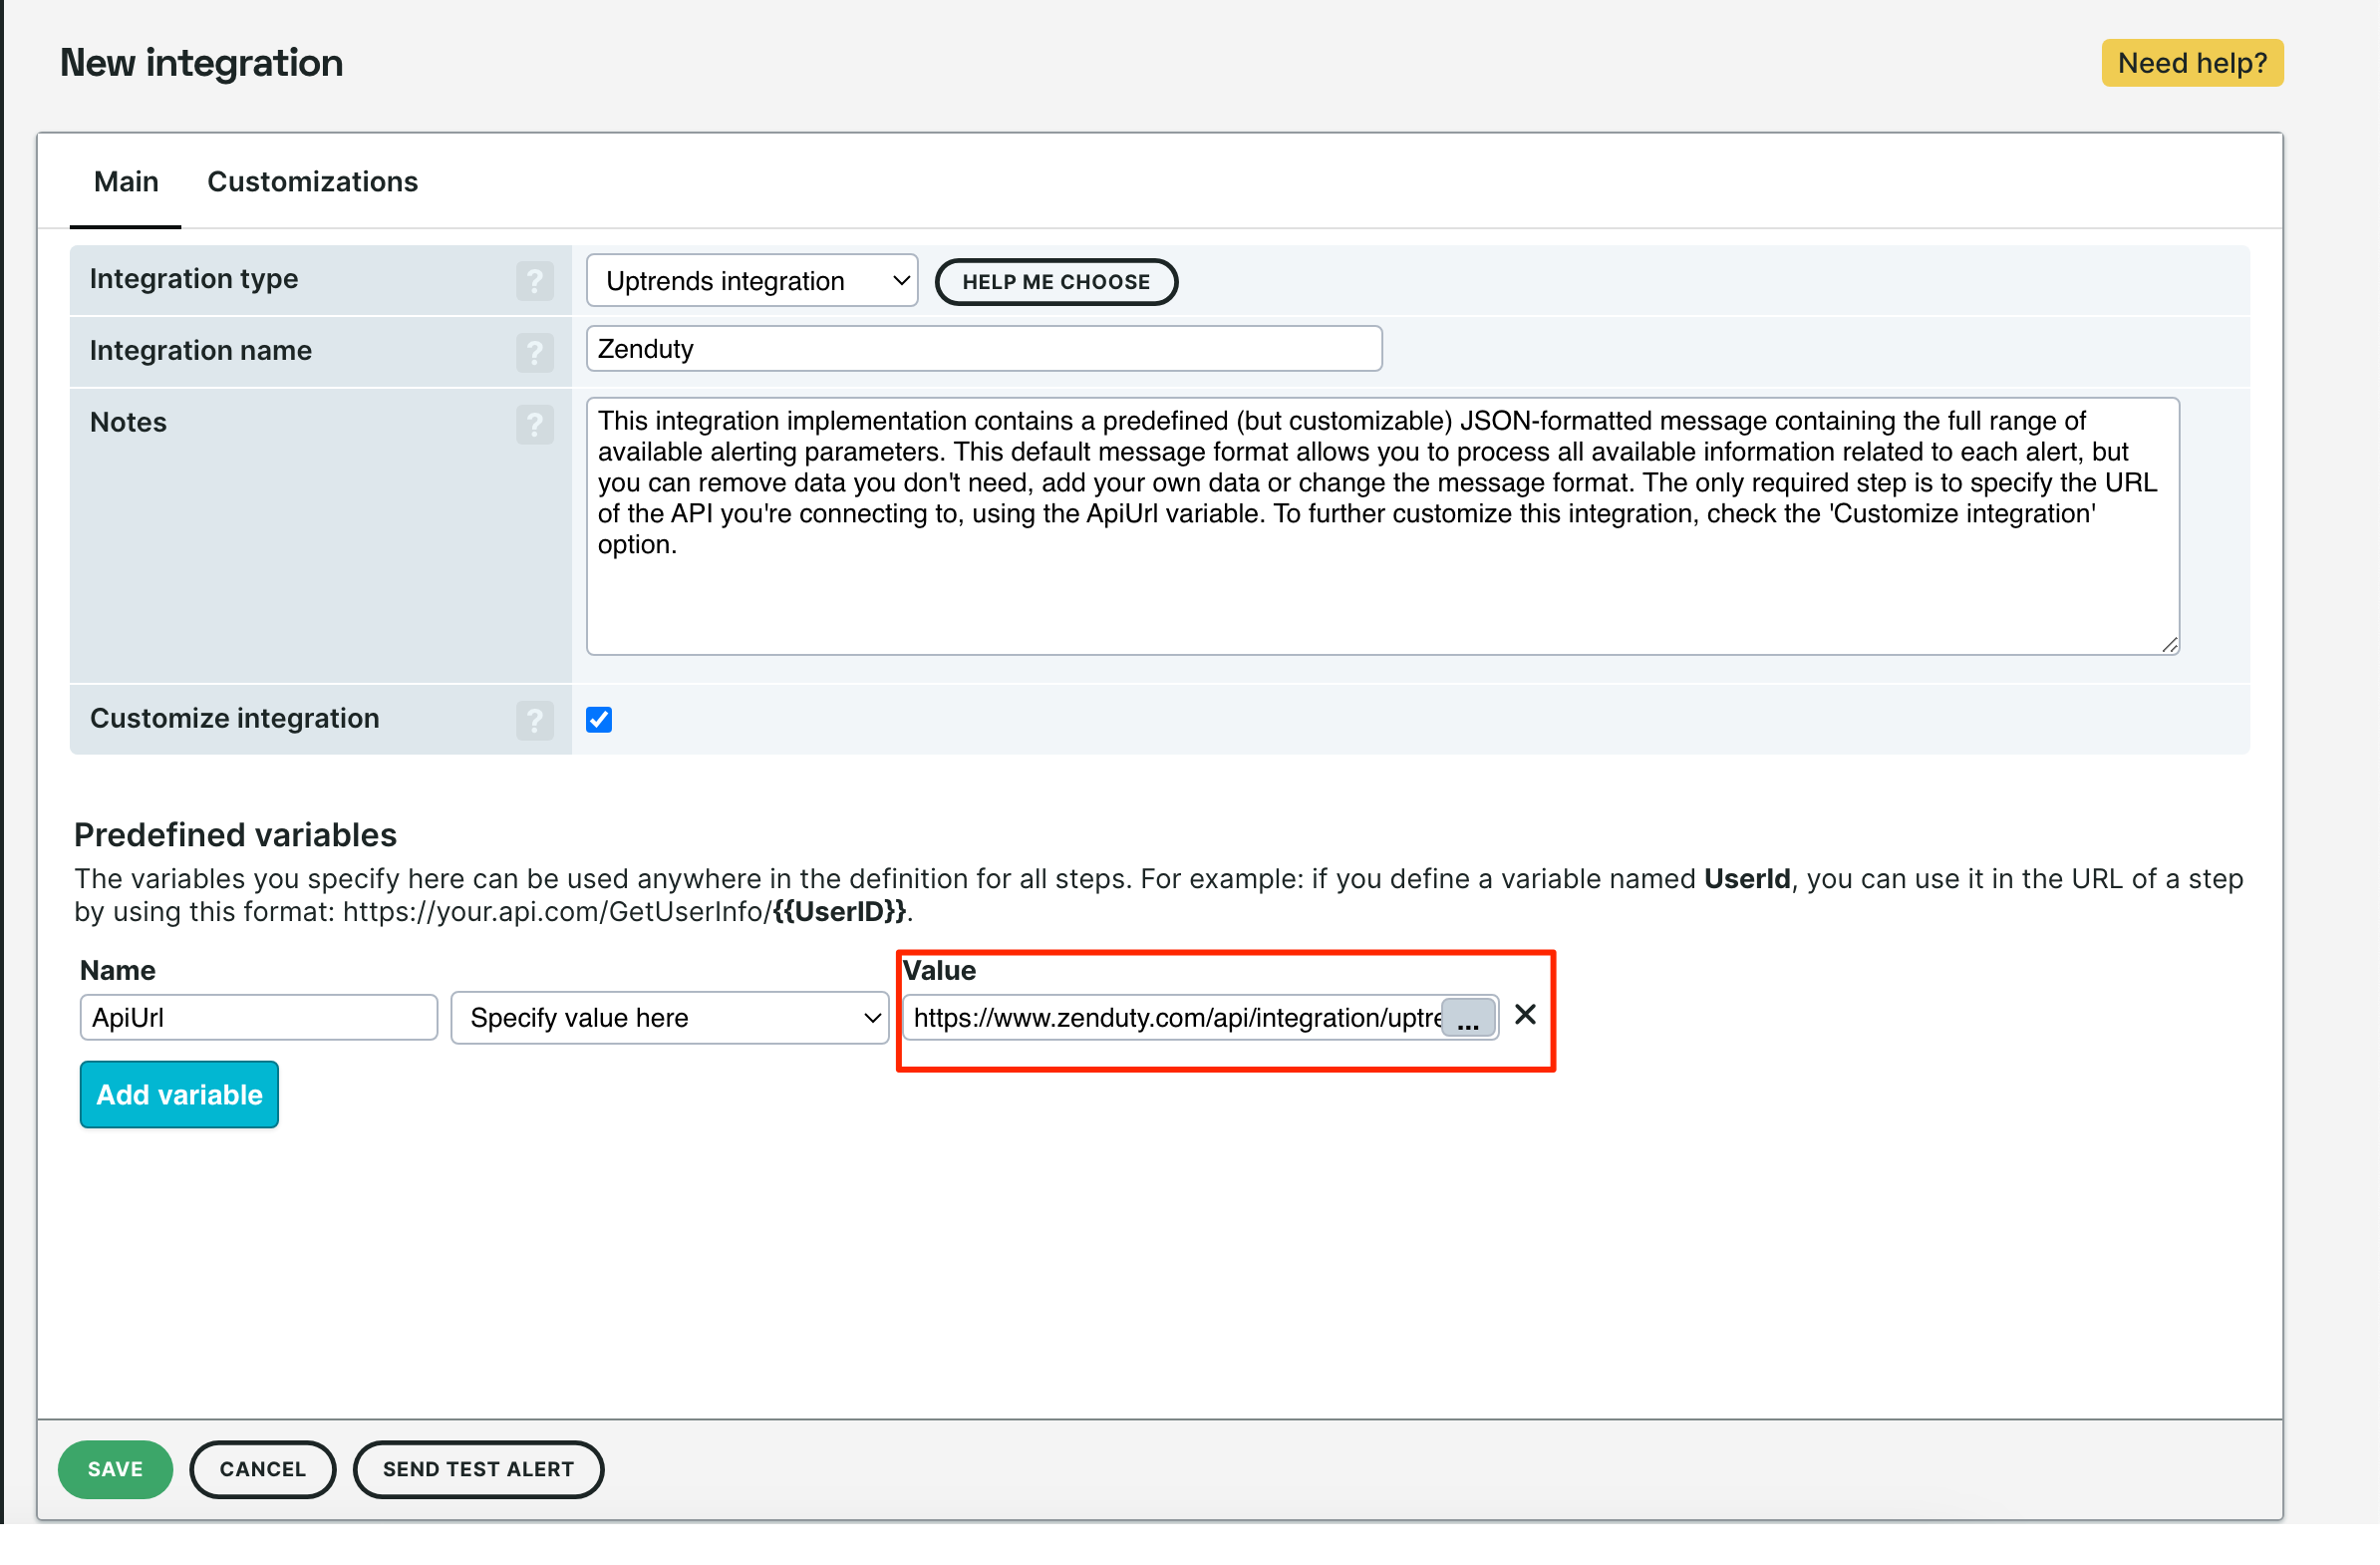Click the Add variable button

point(179,1095)
